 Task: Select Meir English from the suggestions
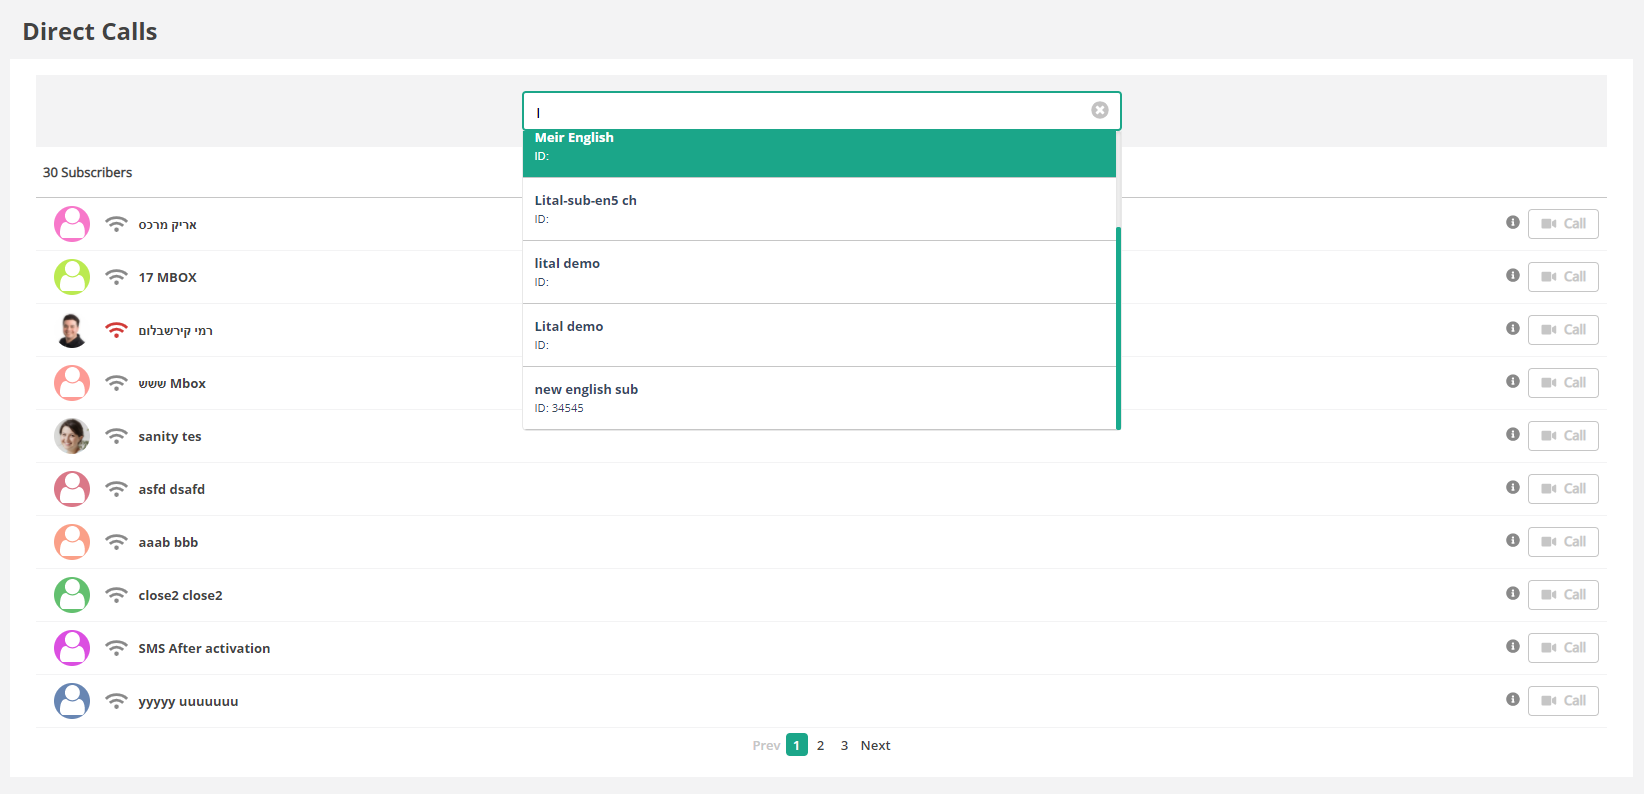(818, 148)
